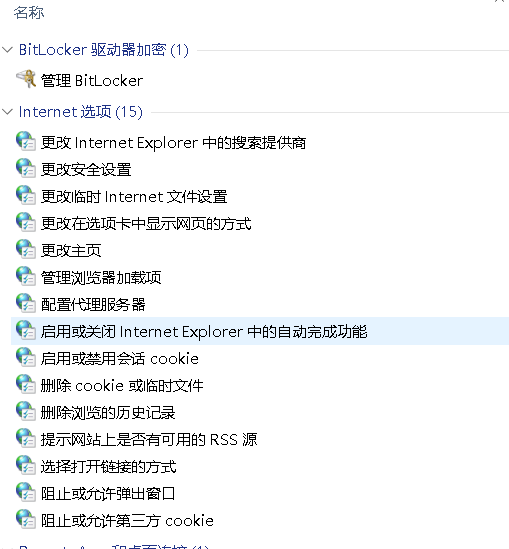Select 更改在选项卡中显示网页的方式

pyautogui.click(x=146, y=224)
